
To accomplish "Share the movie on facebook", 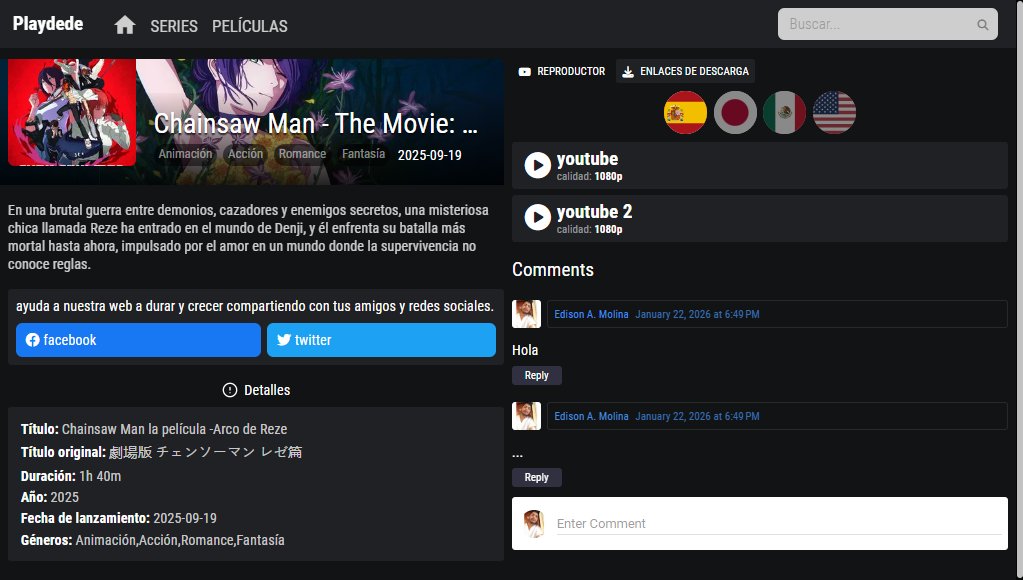I will pos(138,340).
